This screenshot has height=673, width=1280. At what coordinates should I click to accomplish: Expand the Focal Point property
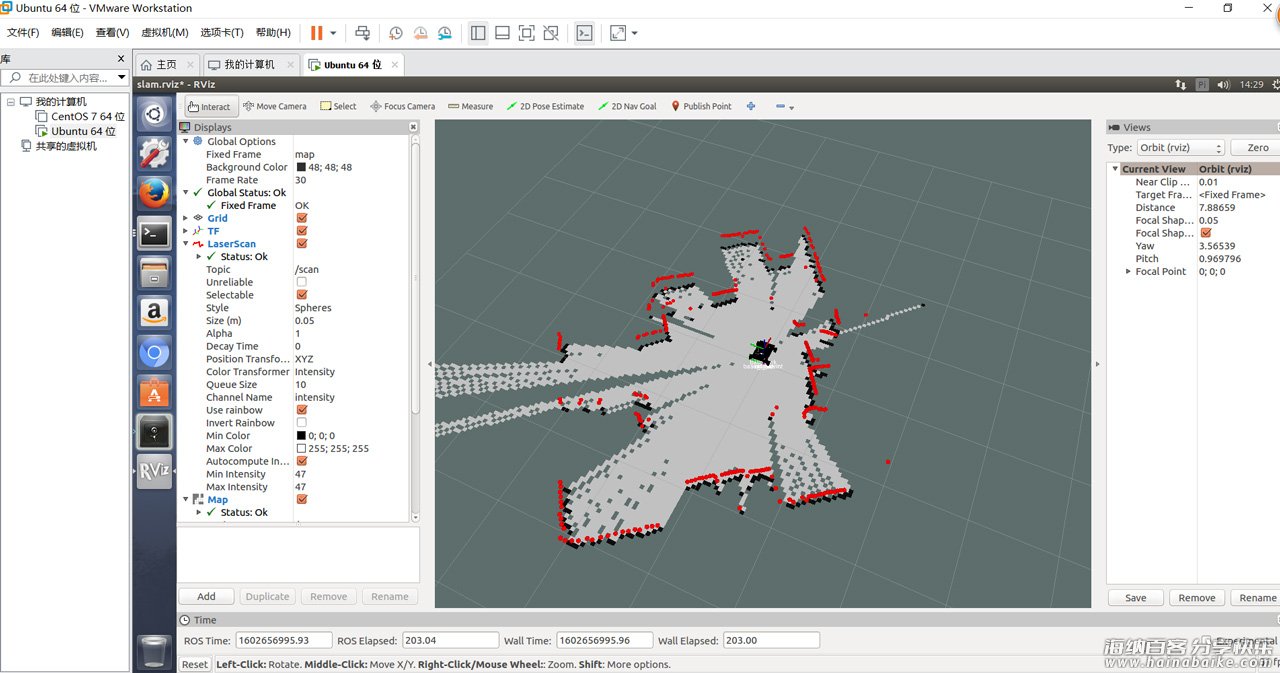[1129, 271]
